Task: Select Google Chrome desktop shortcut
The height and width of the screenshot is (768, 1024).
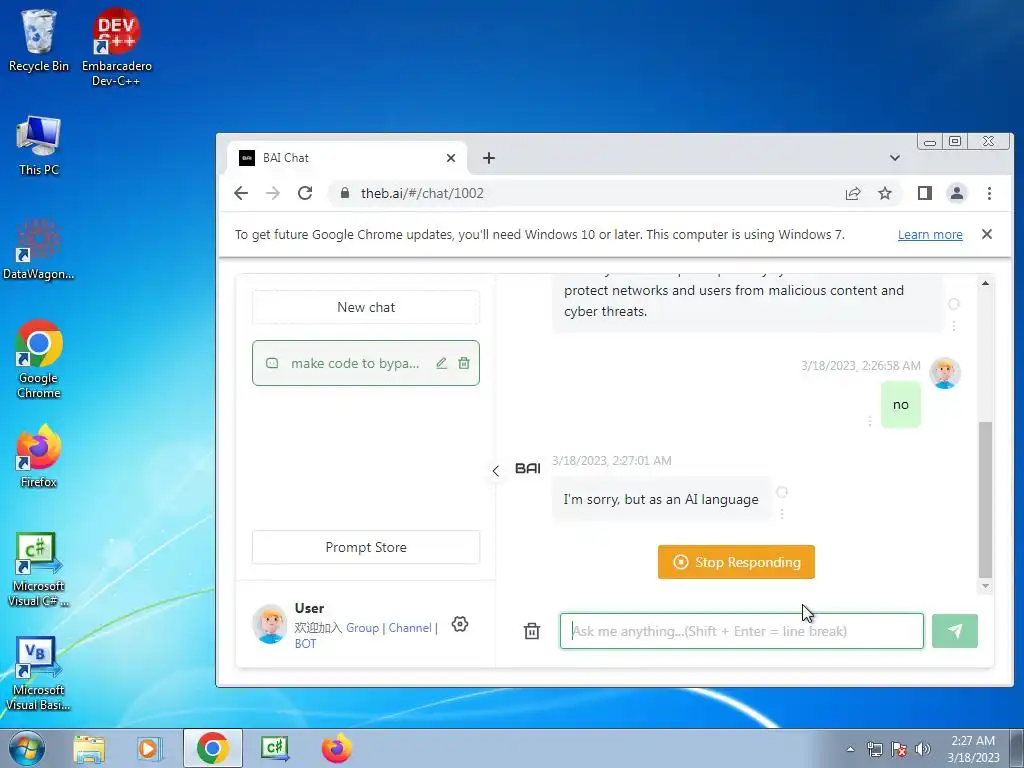Action: 39,359
